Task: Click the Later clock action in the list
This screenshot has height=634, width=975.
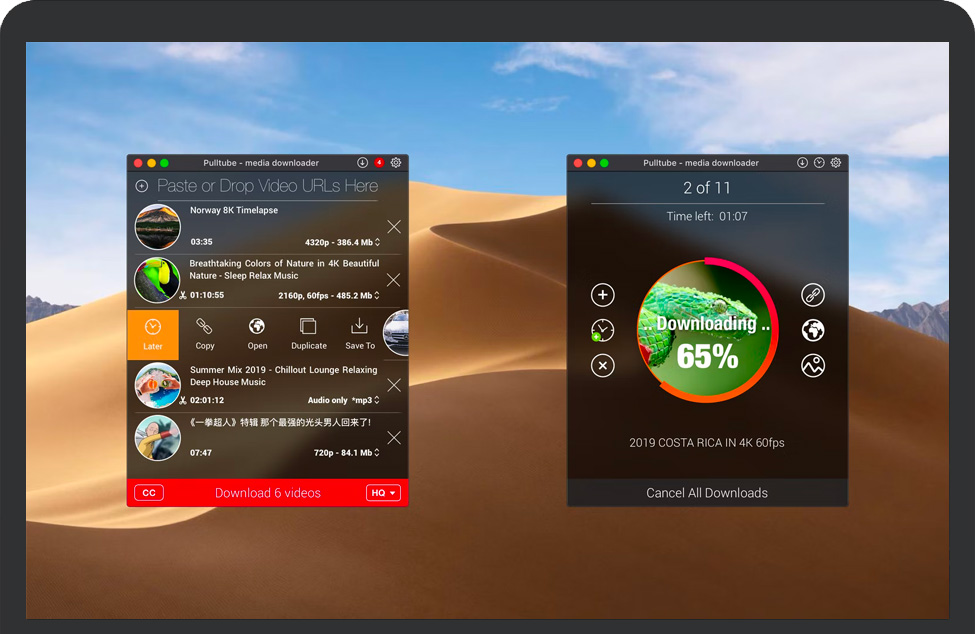Action: click(x=153, y=334)
